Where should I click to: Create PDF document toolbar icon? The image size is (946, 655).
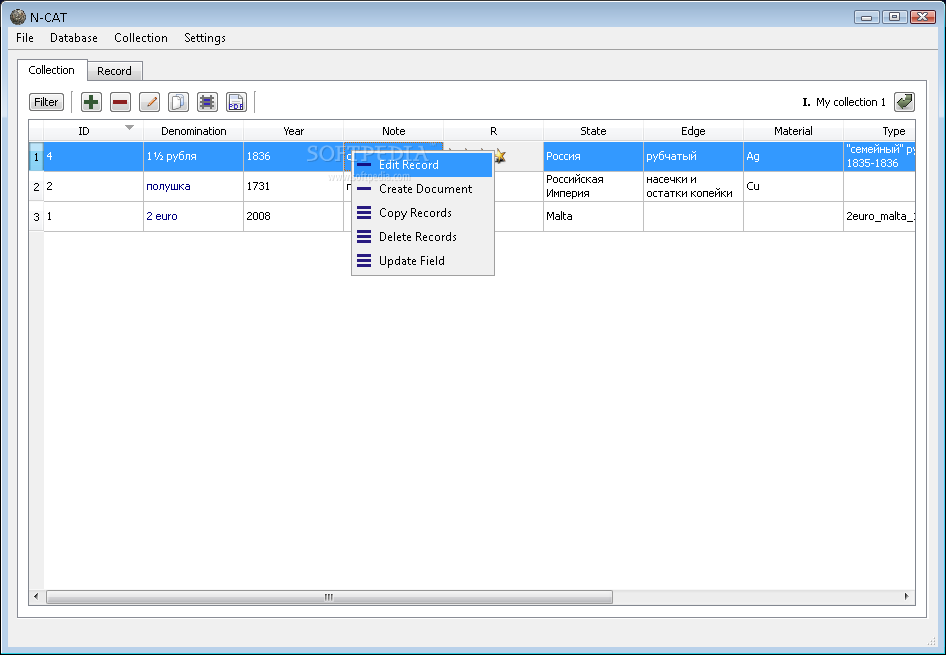[236, 102]
